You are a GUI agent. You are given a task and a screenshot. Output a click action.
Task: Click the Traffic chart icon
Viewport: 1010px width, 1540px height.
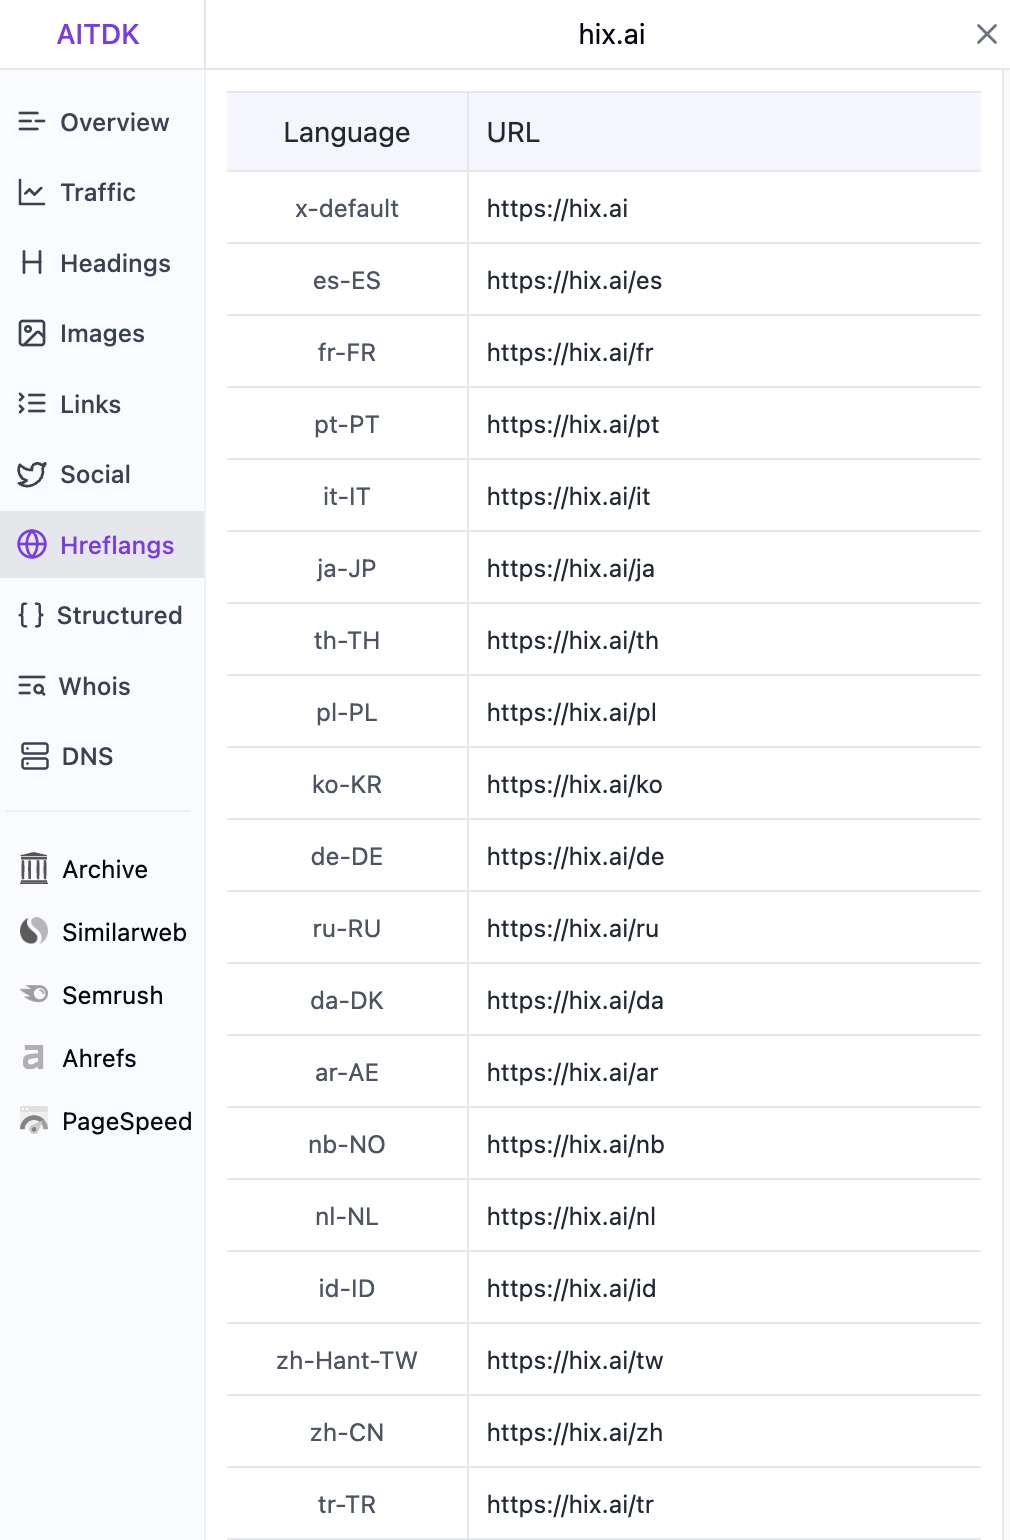point(32,192)
